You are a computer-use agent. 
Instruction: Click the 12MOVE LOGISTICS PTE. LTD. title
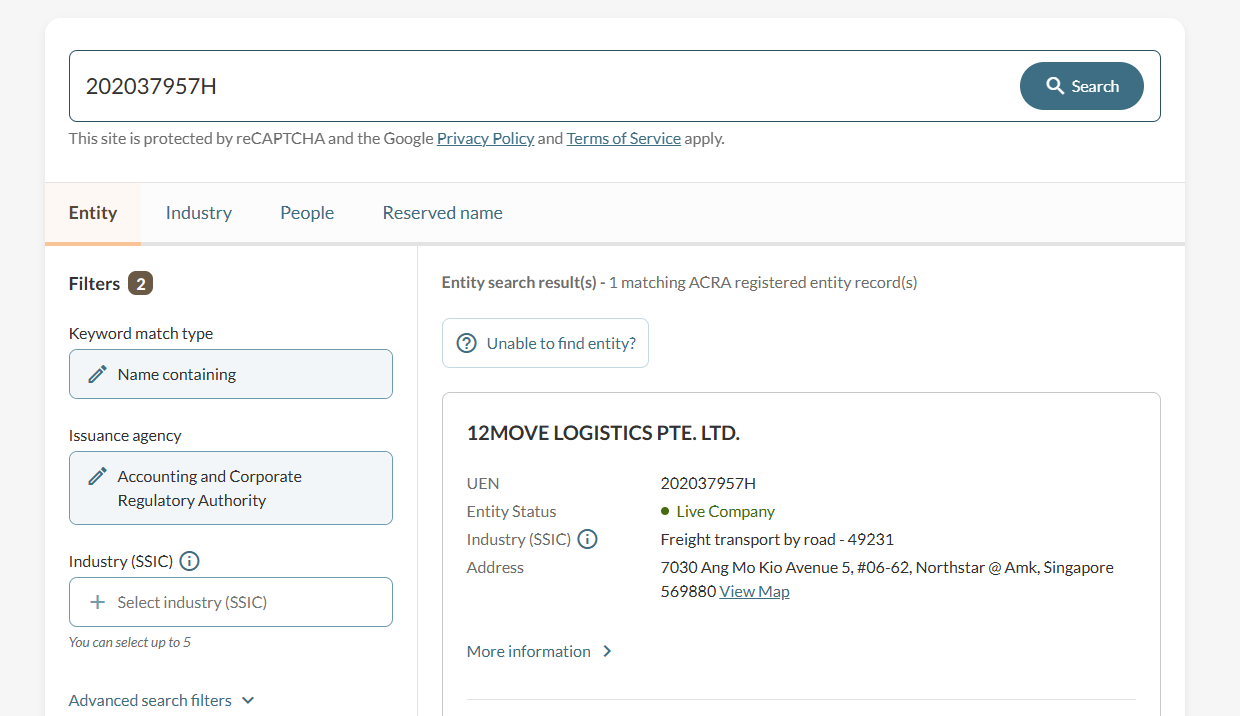[603, 433]
